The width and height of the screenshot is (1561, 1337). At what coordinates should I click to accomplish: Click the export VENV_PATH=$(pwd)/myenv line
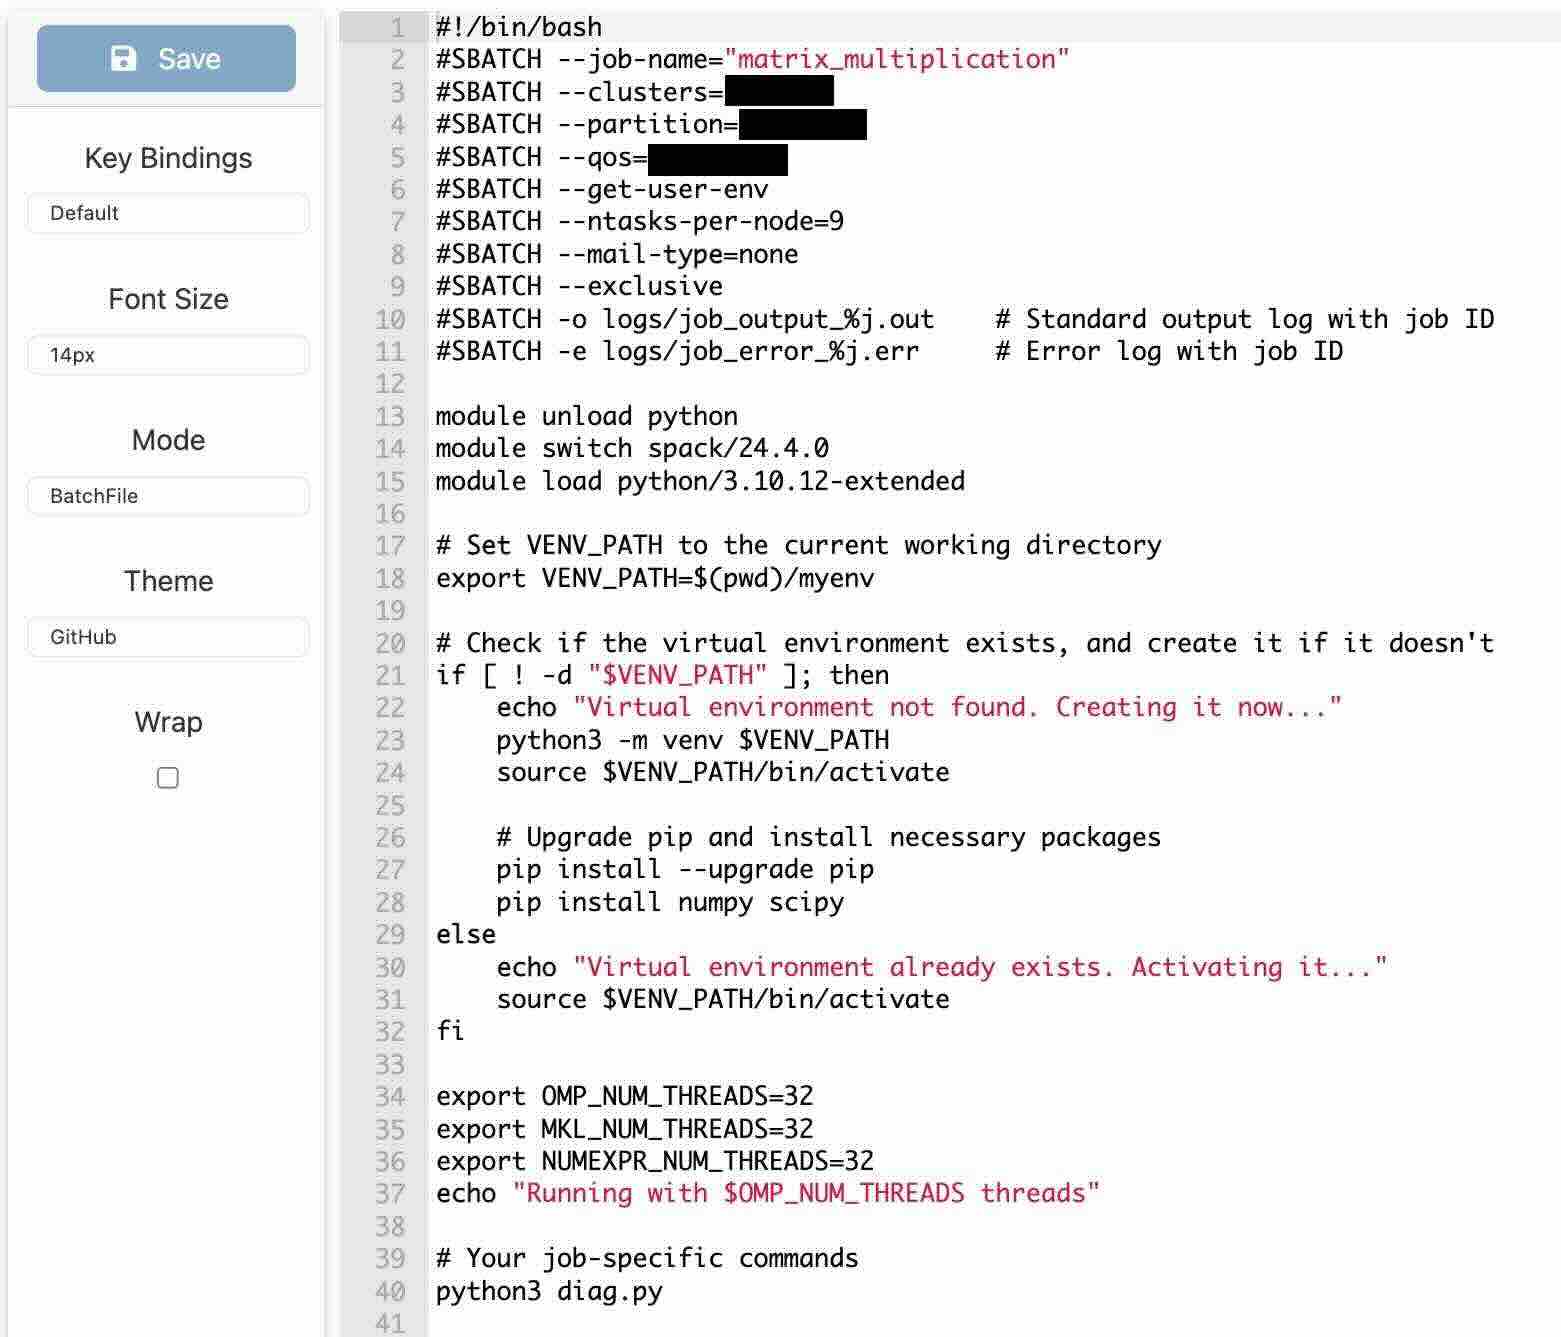[655, 579]
